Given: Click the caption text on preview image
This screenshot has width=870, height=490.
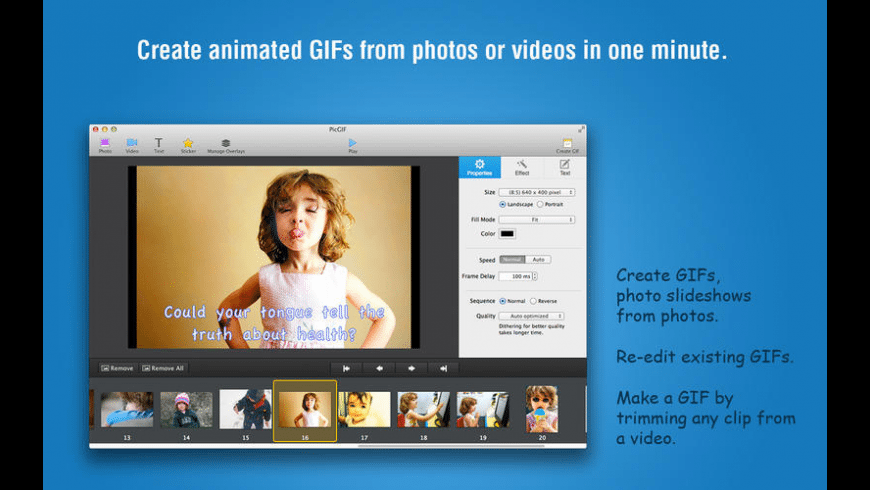Looking at the screenshot, I should coord(274,323).
